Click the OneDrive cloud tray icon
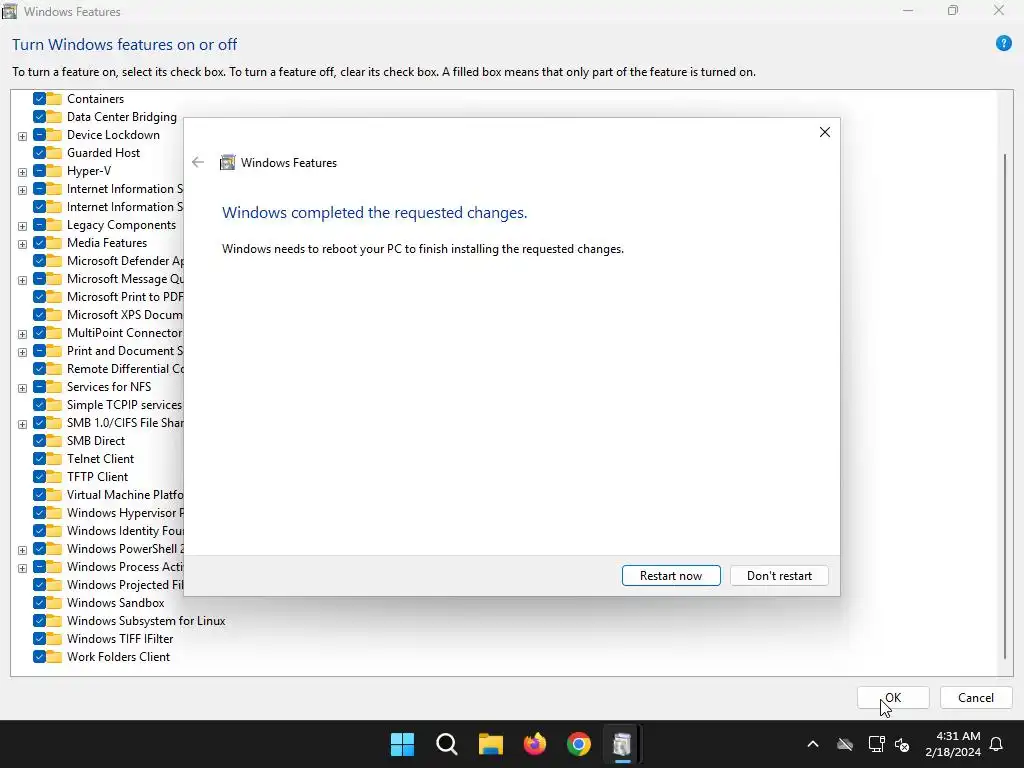Screen dimensions: 1024x768 (x=845, y=744)
